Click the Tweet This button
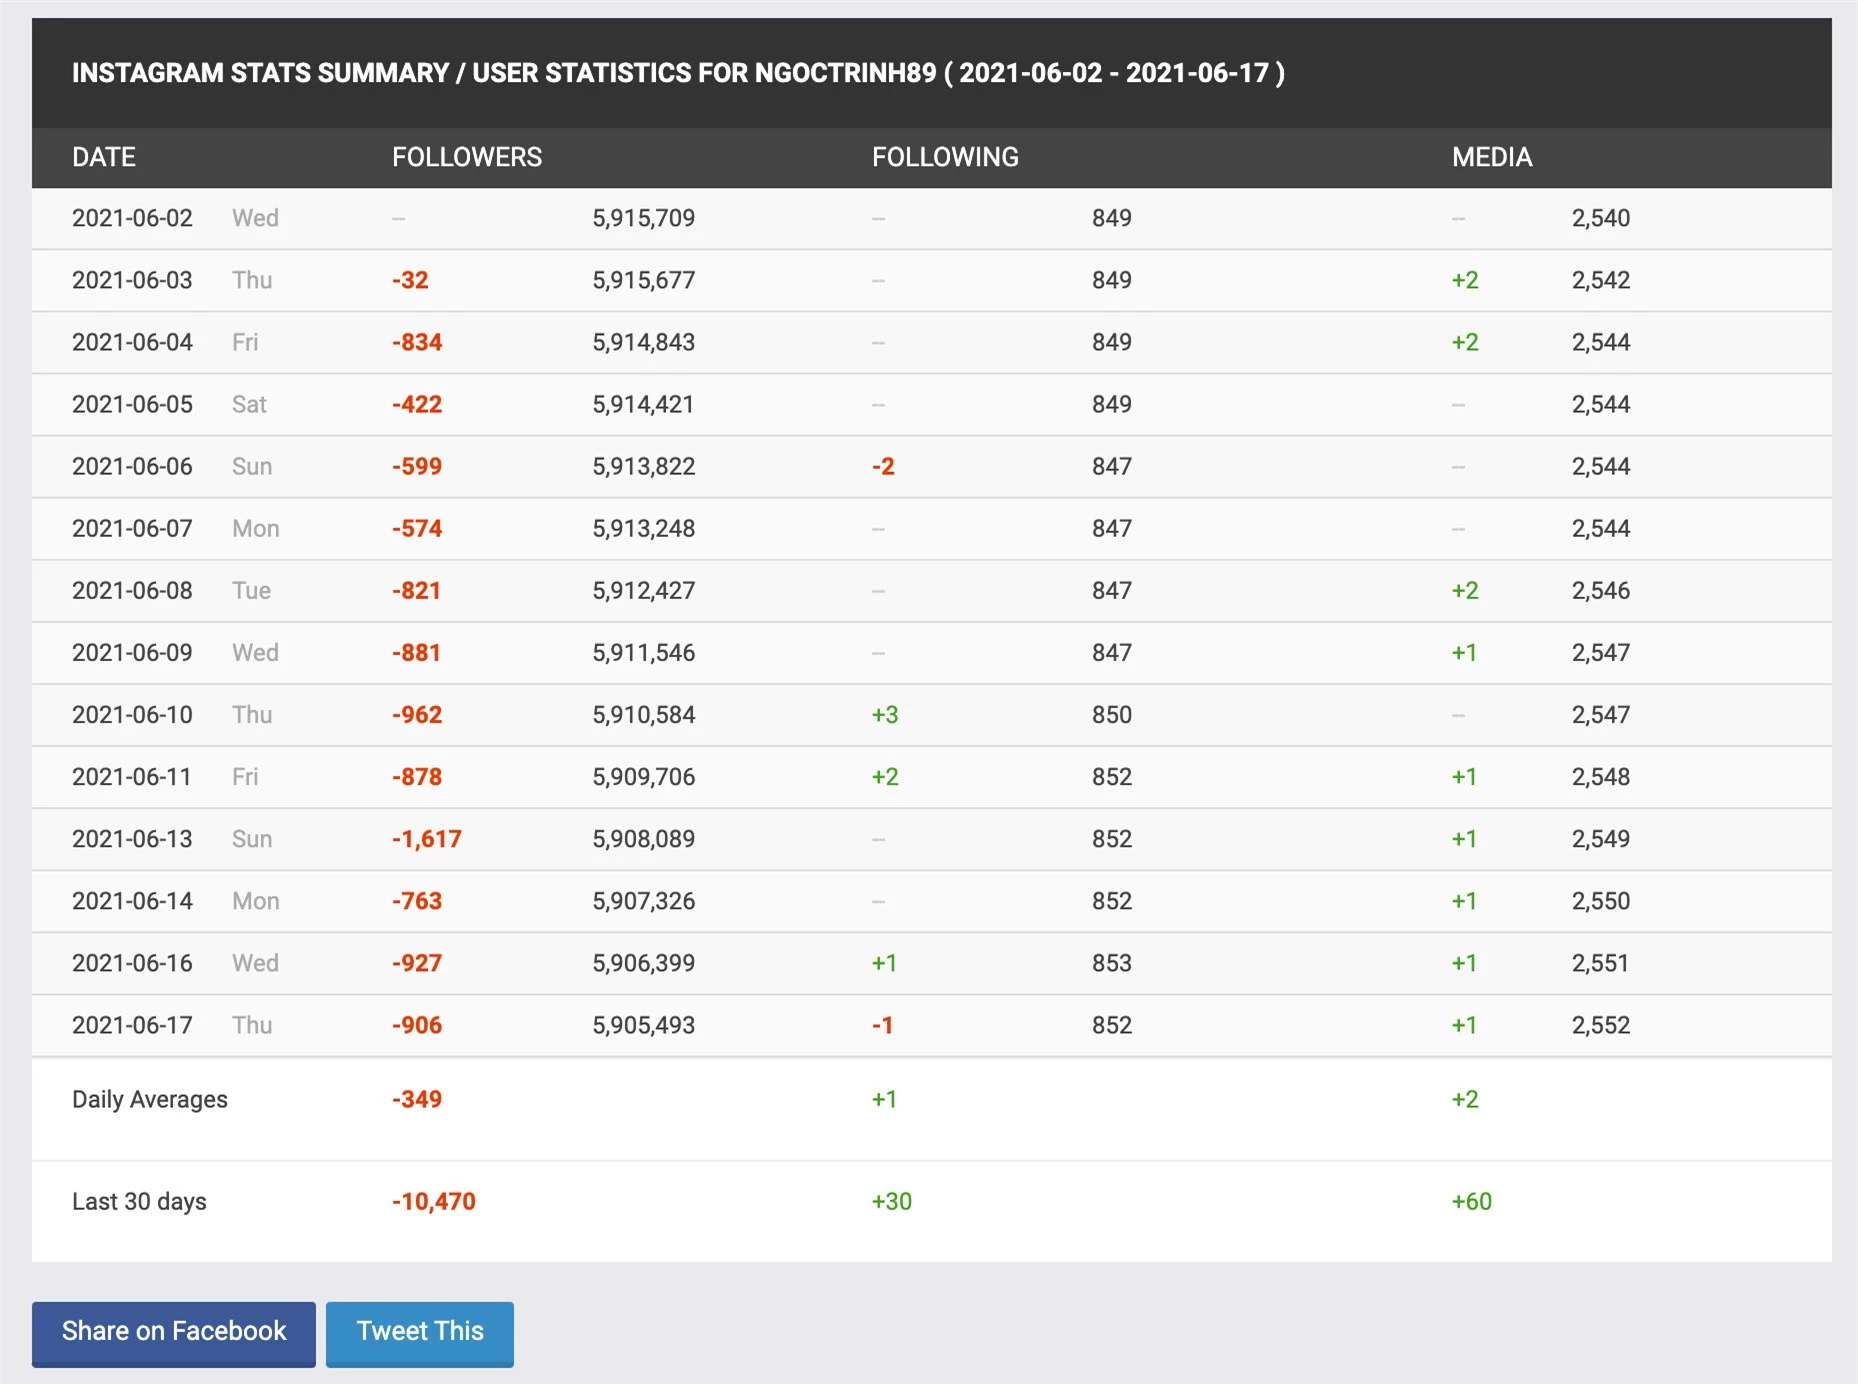 coord(420,1333)
